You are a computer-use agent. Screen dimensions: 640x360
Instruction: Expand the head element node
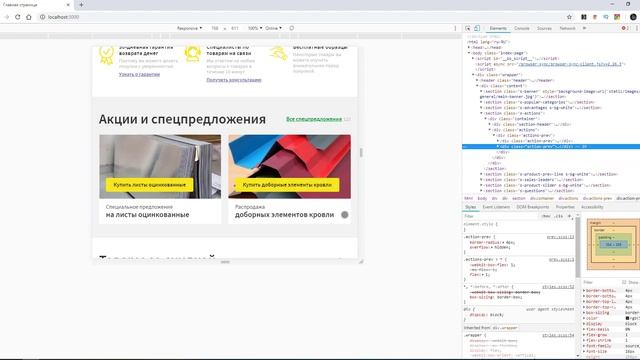[x=469, y=47]
